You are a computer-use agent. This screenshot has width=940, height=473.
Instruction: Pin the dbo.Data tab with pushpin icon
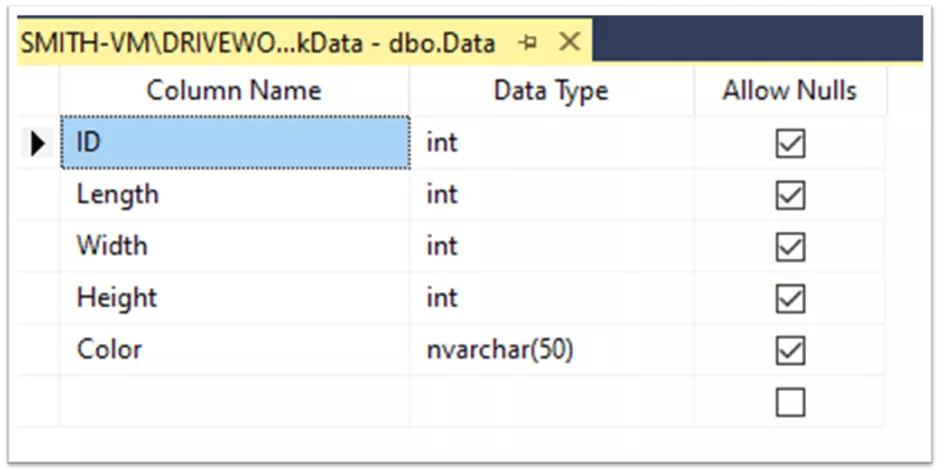point(528,43)
